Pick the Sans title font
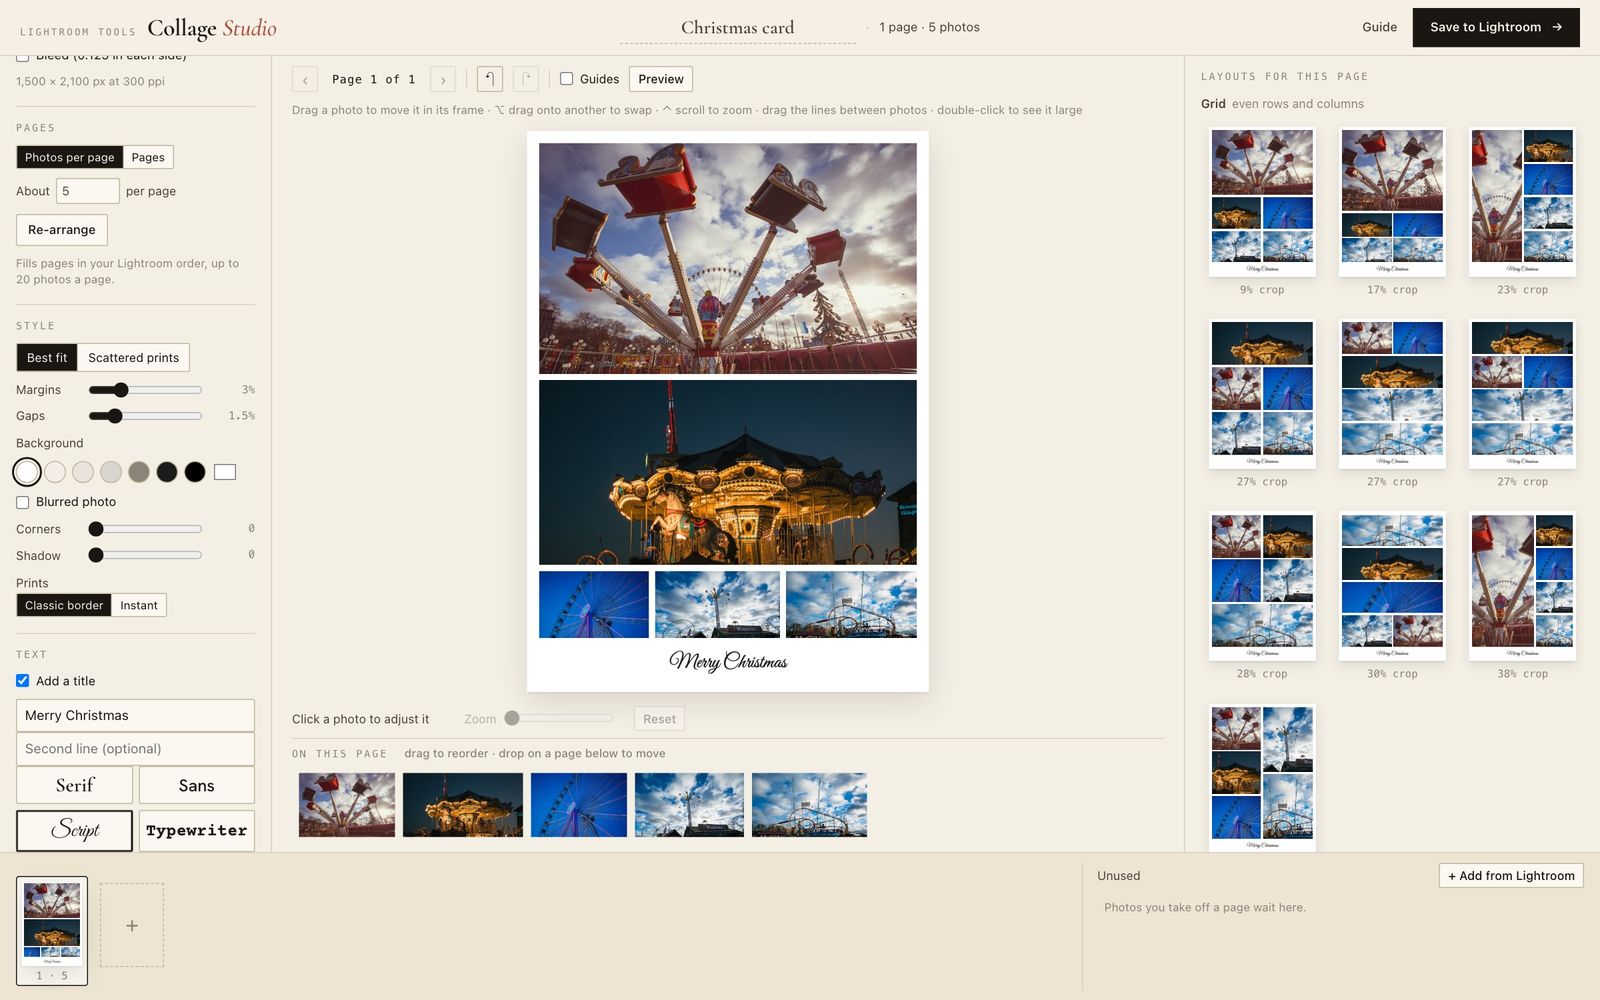This screenshot has width=1600, height=1000. coord(197,785)
